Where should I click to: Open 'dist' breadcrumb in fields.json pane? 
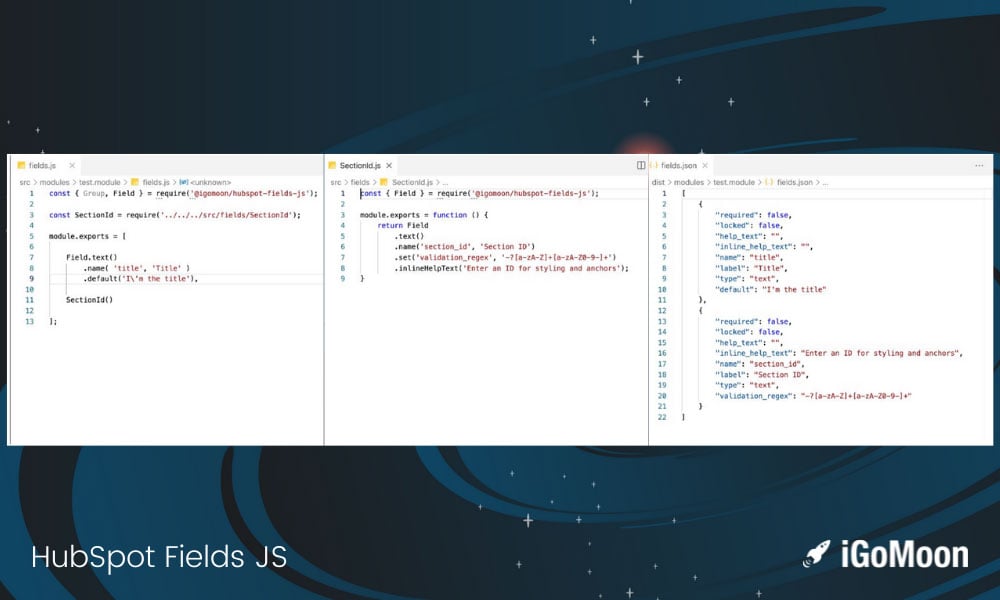click(658, 182)
